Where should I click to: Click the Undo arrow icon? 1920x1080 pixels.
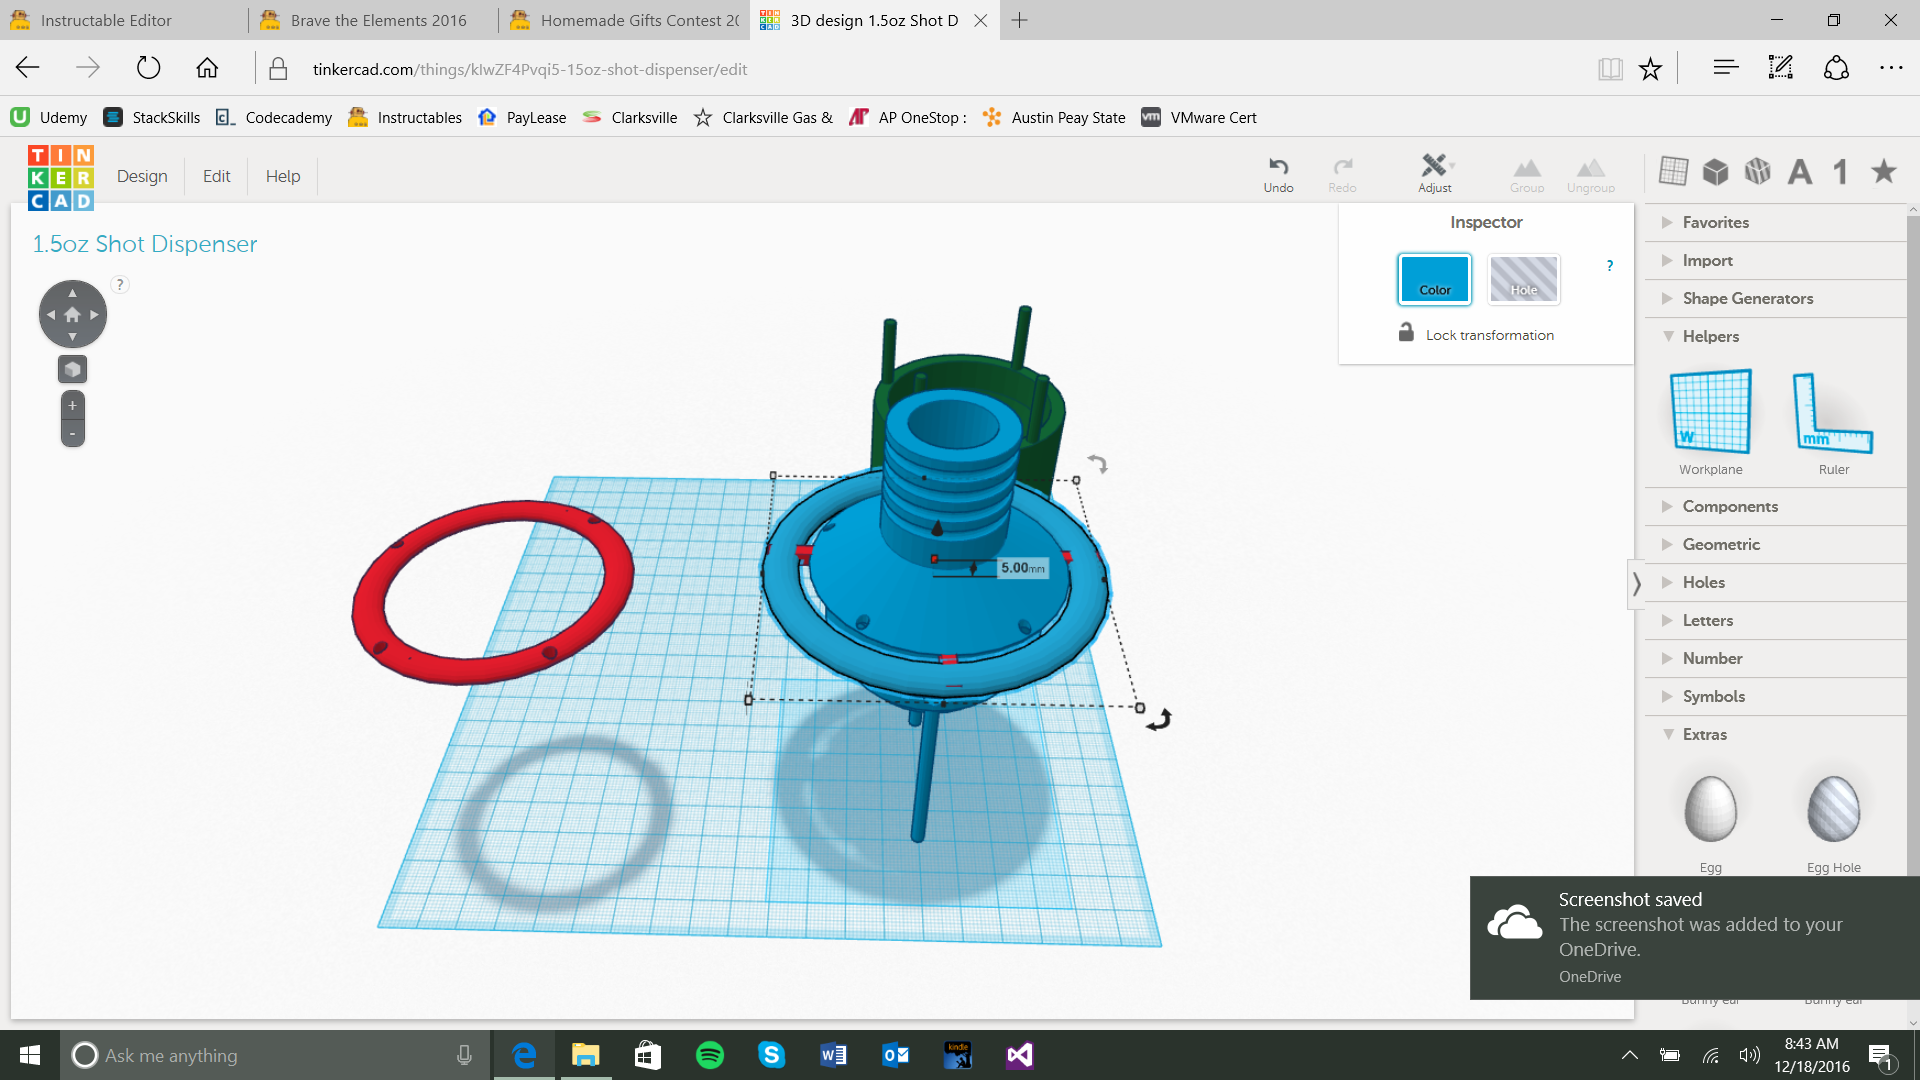click(1278, 166)
